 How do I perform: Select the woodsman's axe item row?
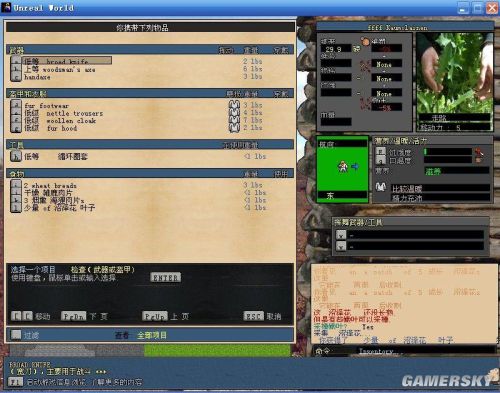click(60, 69)
